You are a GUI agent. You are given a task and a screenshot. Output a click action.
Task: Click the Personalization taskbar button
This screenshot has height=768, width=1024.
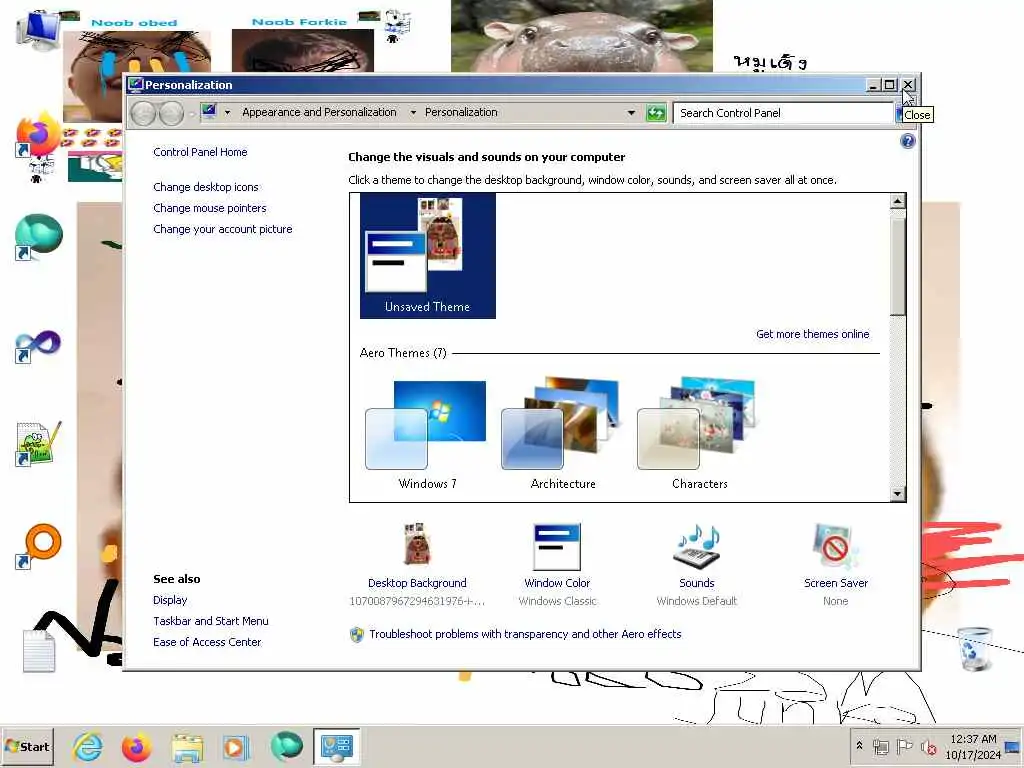(336, 746)
